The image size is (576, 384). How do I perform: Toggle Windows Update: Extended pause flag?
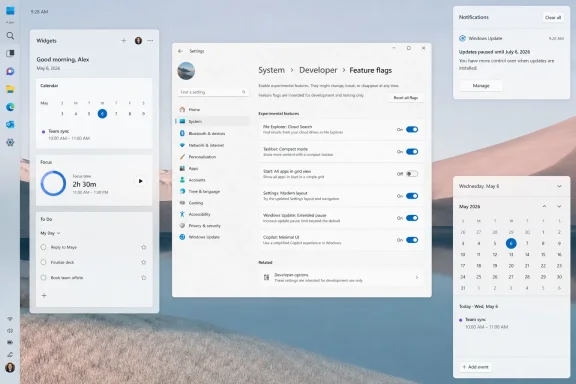click(412, 218)
